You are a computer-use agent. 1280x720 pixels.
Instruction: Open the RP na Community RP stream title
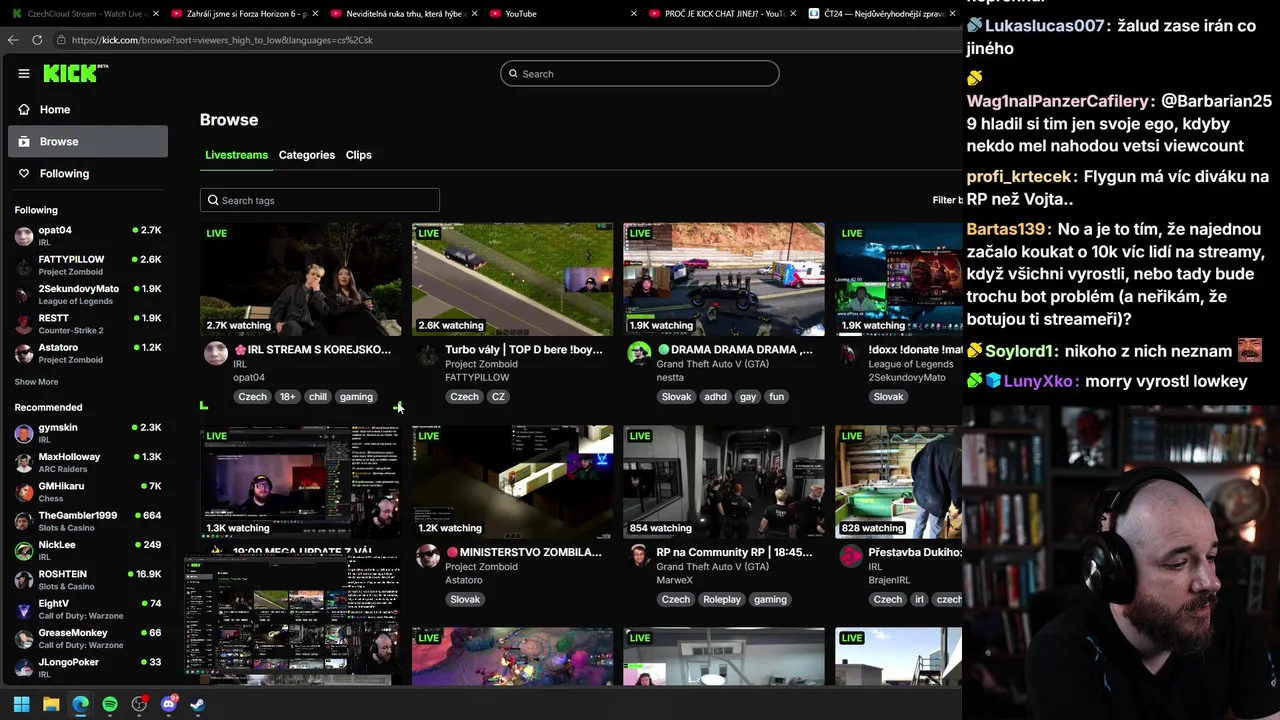[x=734, y=552]
